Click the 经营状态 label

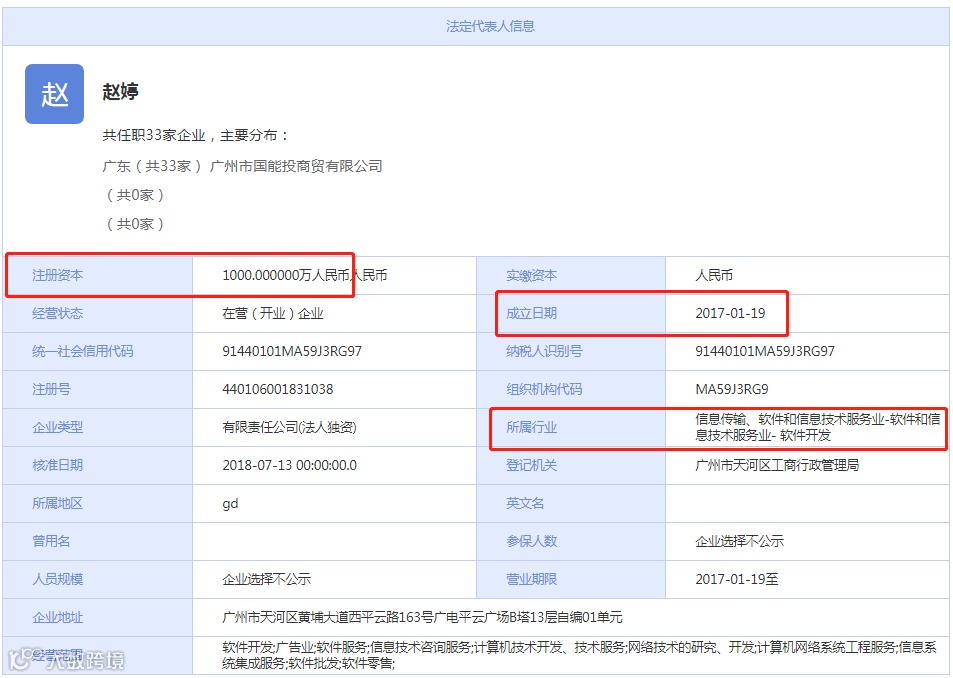tap(58, 313)
